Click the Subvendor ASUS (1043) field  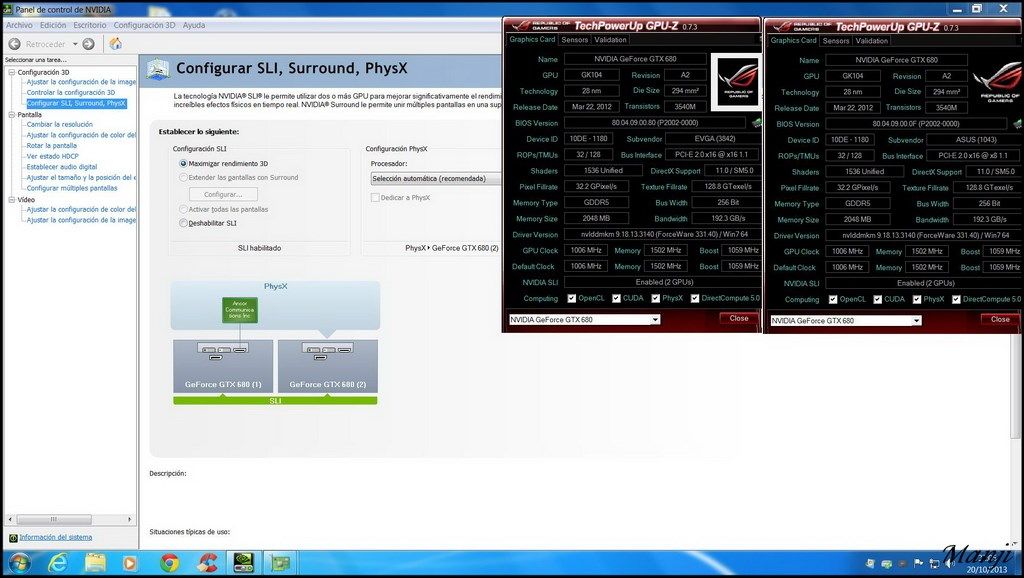(x=975, y=140)
